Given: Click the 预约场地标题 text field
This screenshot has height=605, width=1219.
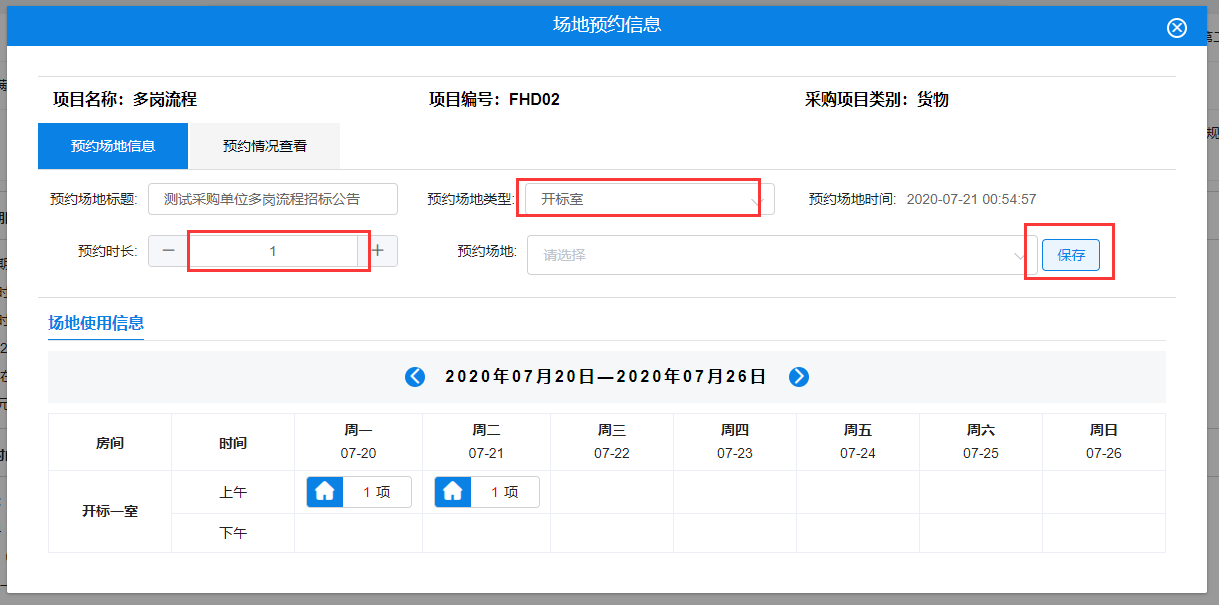Looking at the screenshot, I should click(272, 199).
